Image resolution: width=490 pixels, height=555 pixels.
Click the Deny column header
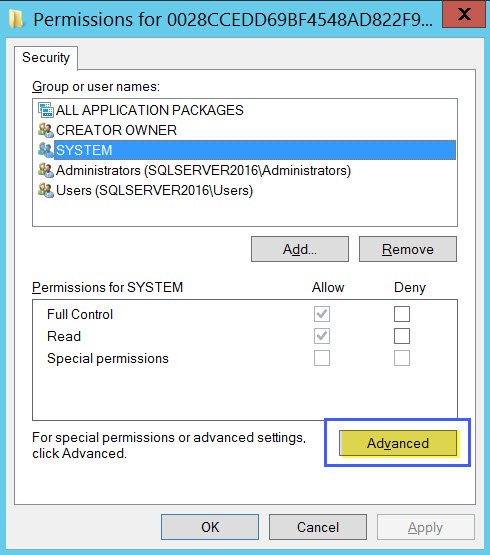pyautogui.click(x=410, y=287)
